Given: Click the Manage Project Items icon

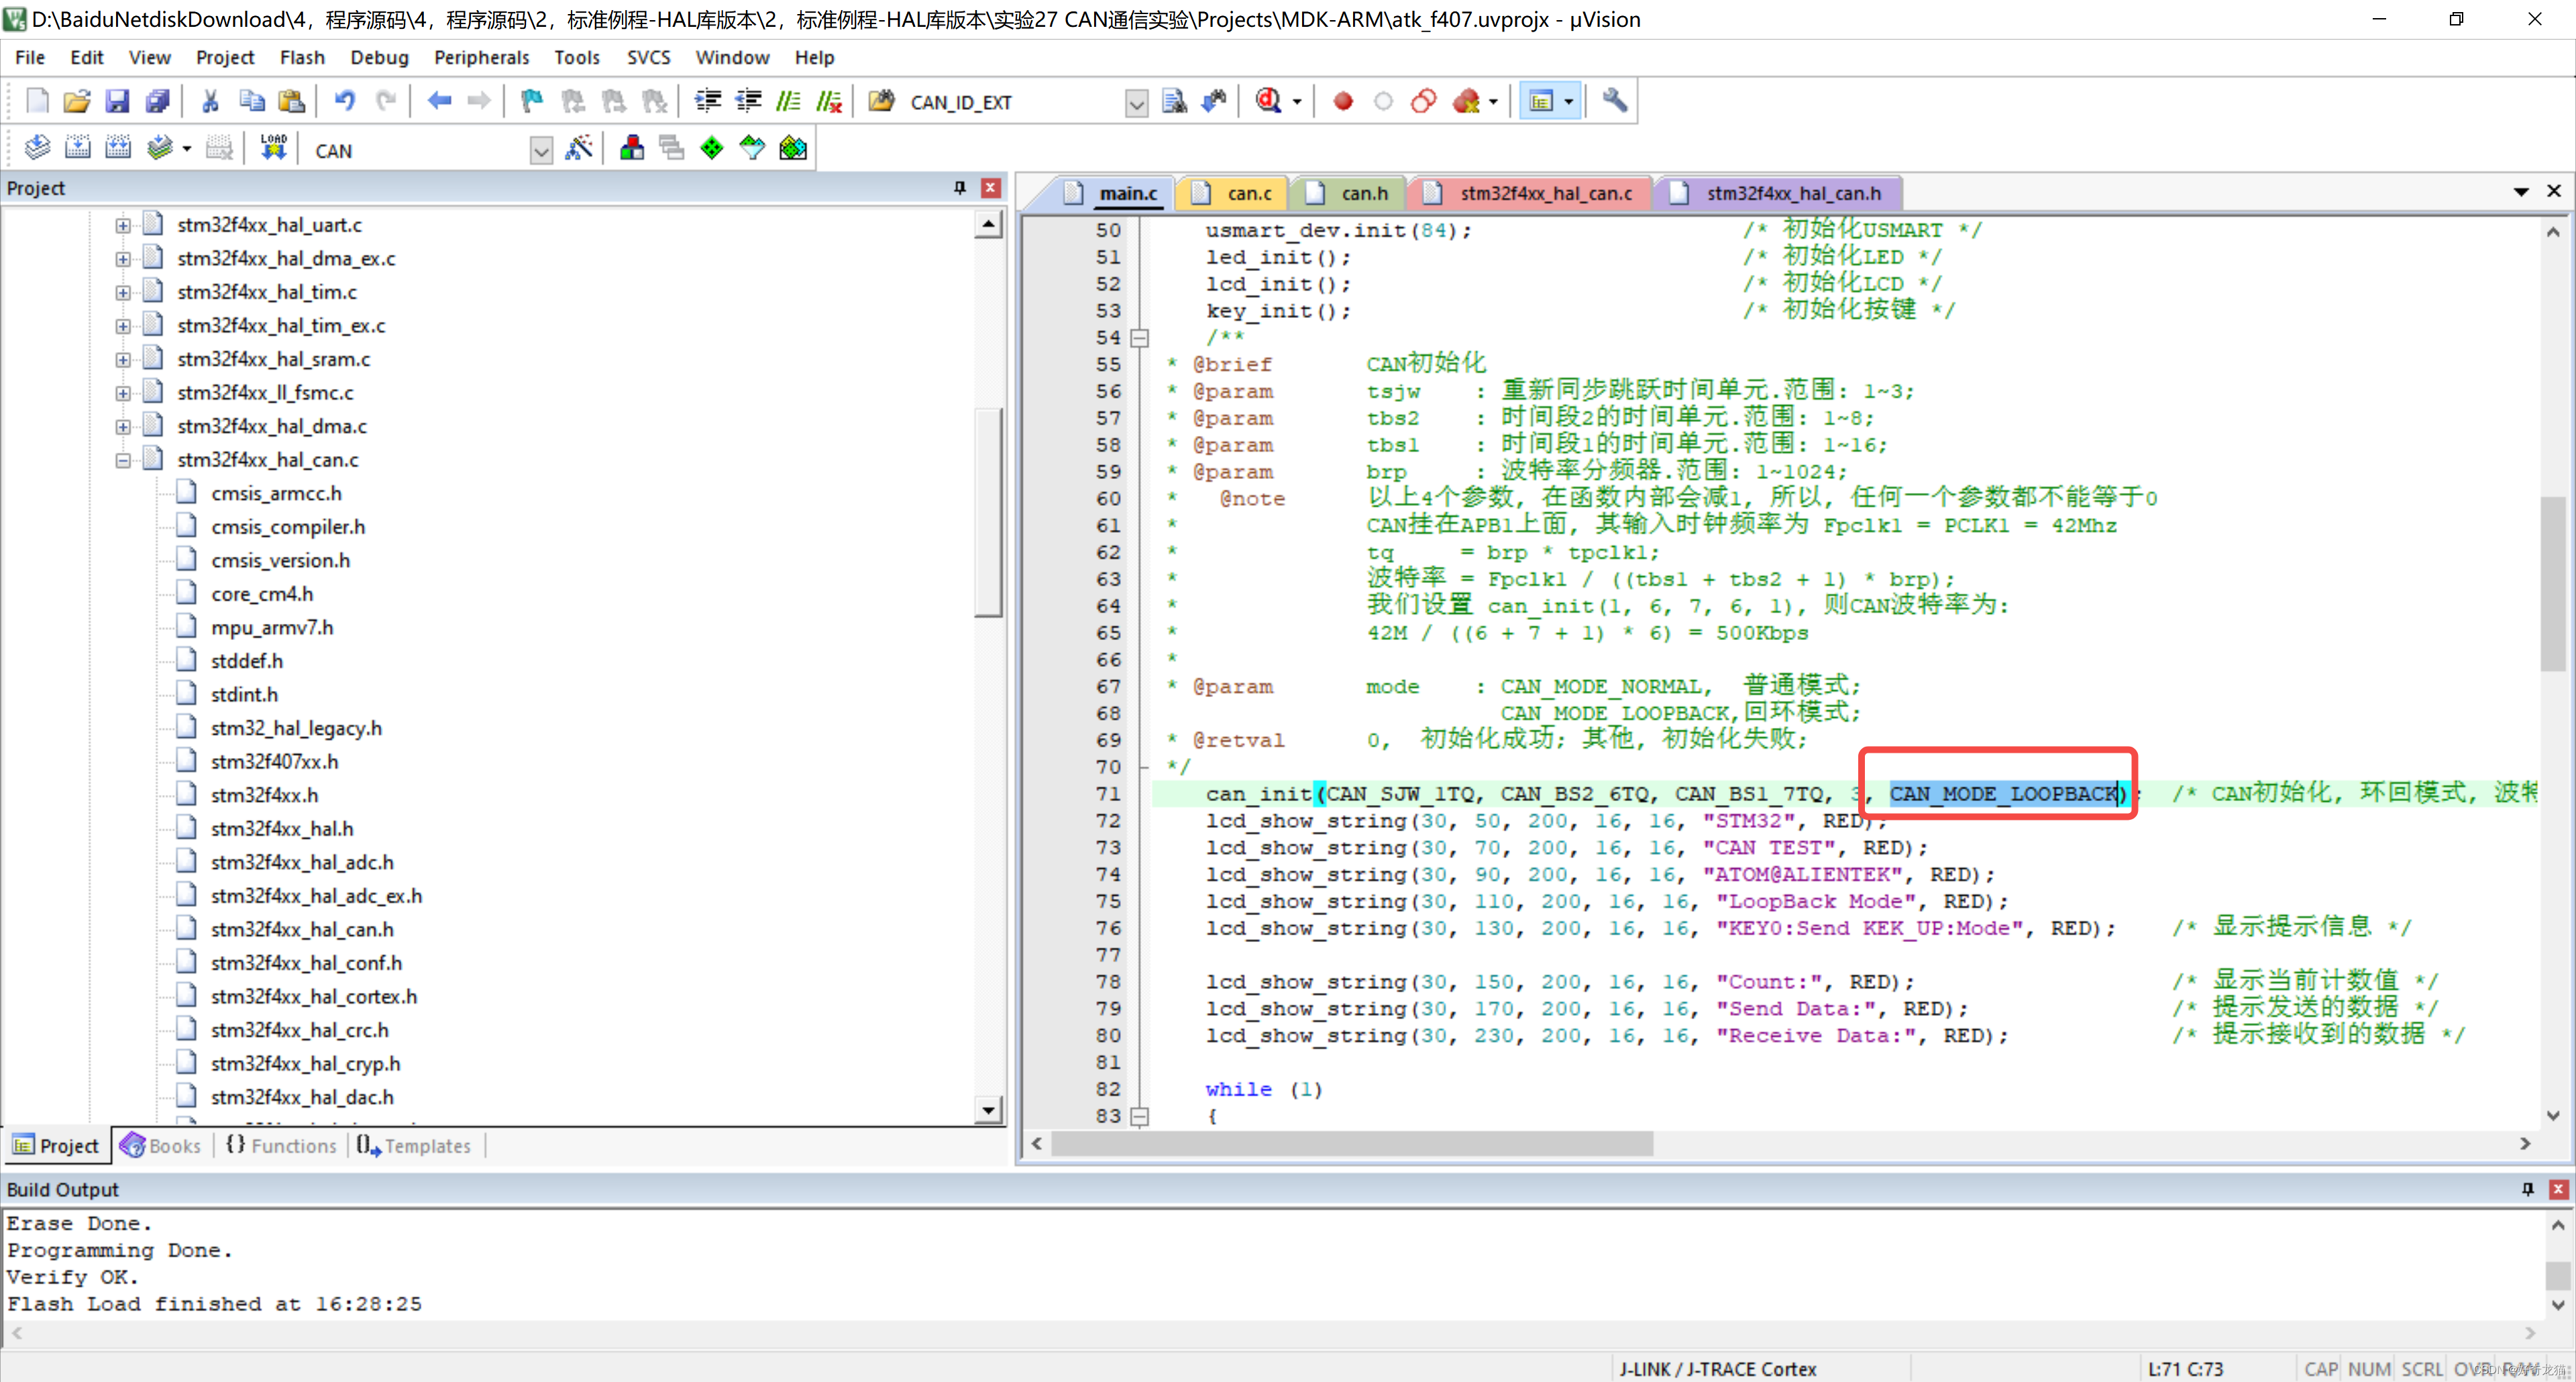Looking at the screenshot, I should [631, 149].
